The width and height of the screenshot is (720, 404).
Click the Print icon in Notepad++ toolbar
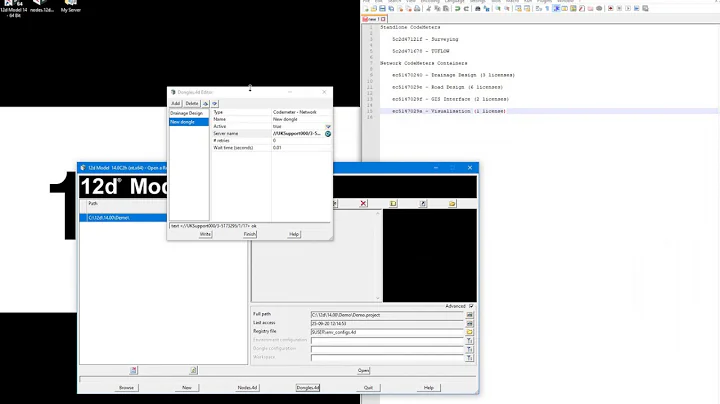[x=417, y=9]
